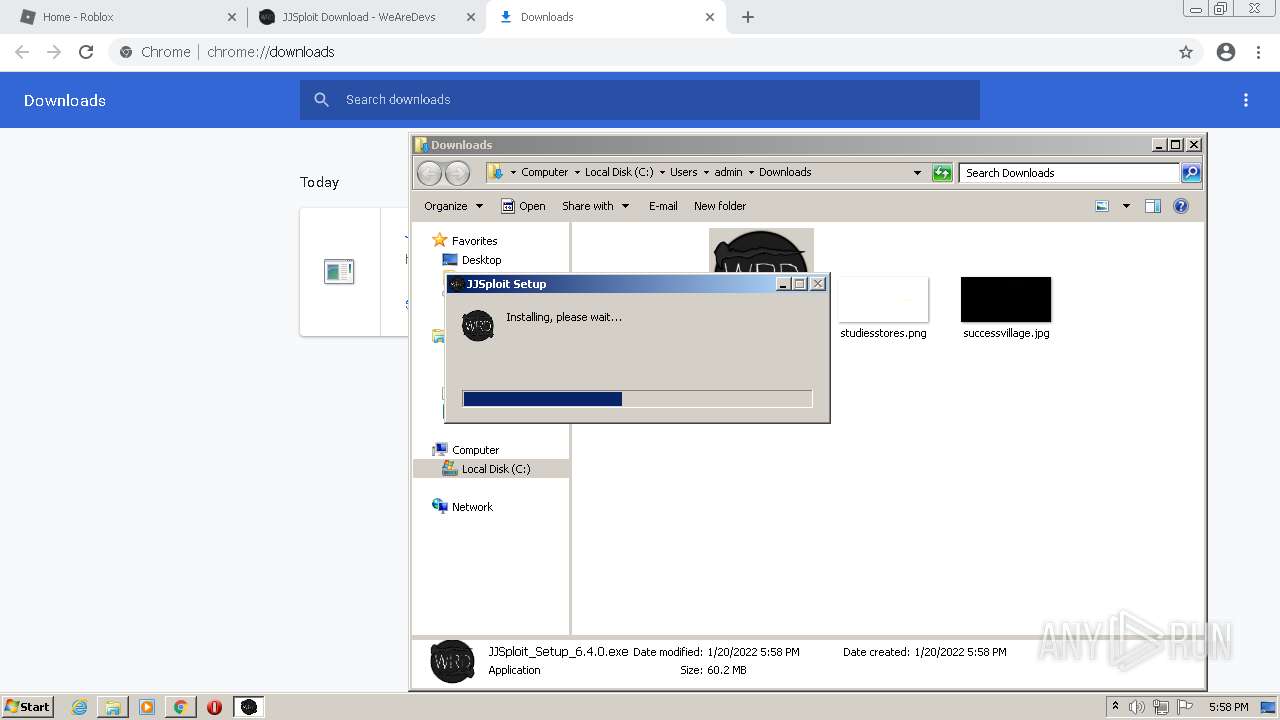Click the Explorer back navigation button
The height and width of the screenshot is (720, 1280).
tap(429, 173)
